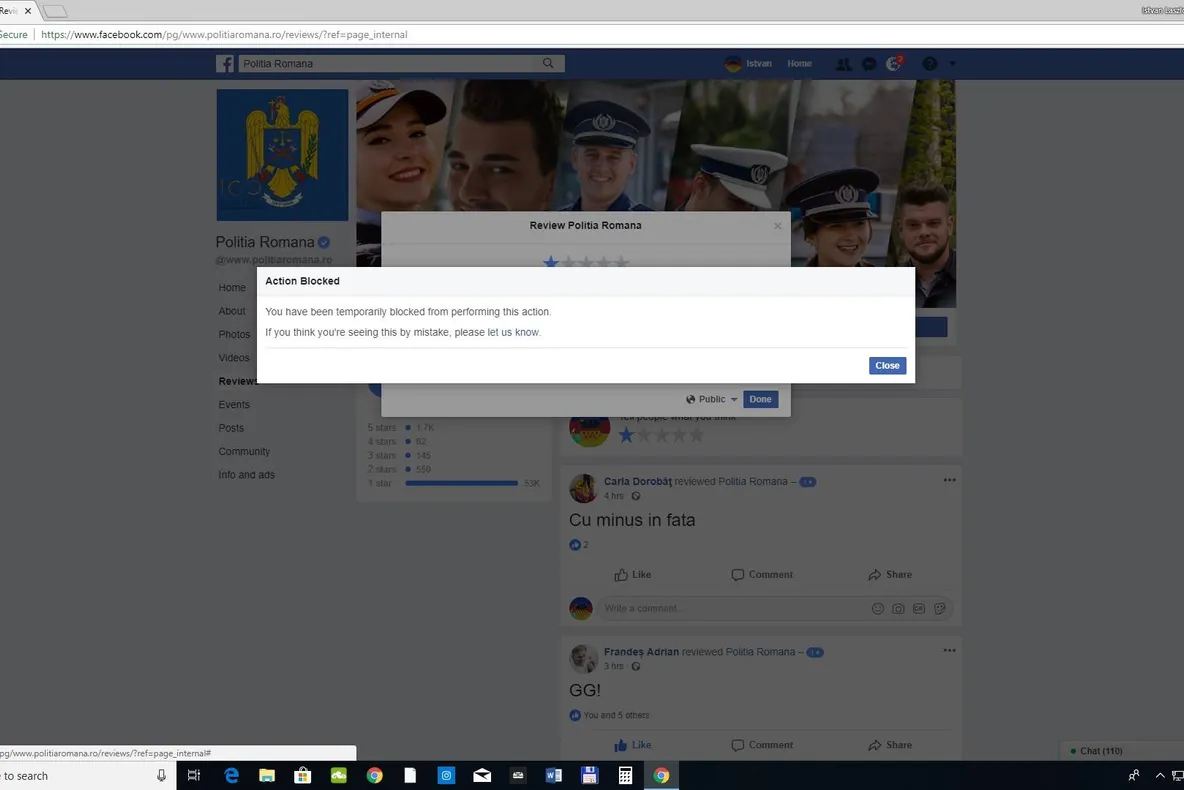The width and height of the screenshot is (1184, 790).
Task: Comment on Frandeș Adrian's review
Action: tap(762, 745)
